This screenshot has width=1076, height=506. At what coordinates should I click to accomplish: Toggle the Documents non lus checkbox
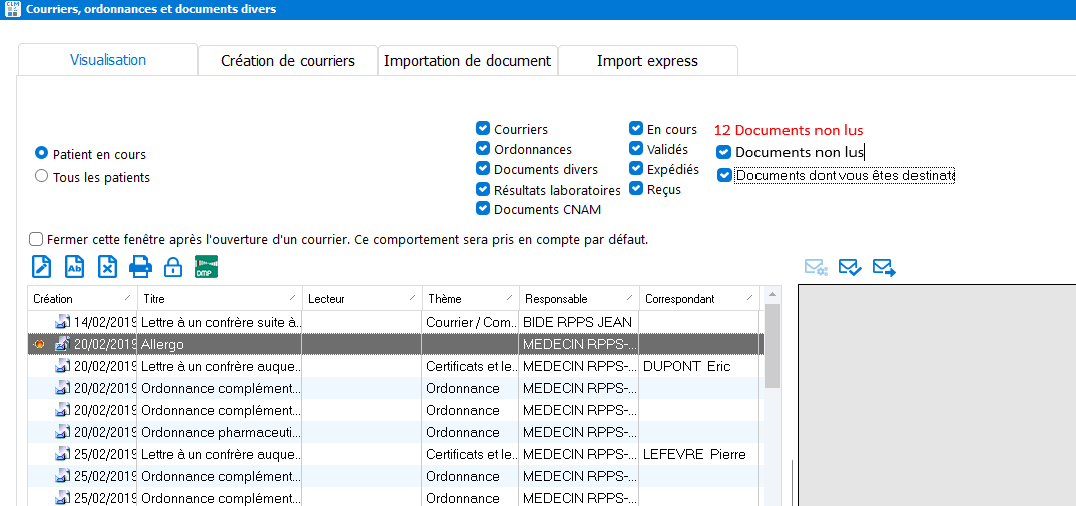724,152
